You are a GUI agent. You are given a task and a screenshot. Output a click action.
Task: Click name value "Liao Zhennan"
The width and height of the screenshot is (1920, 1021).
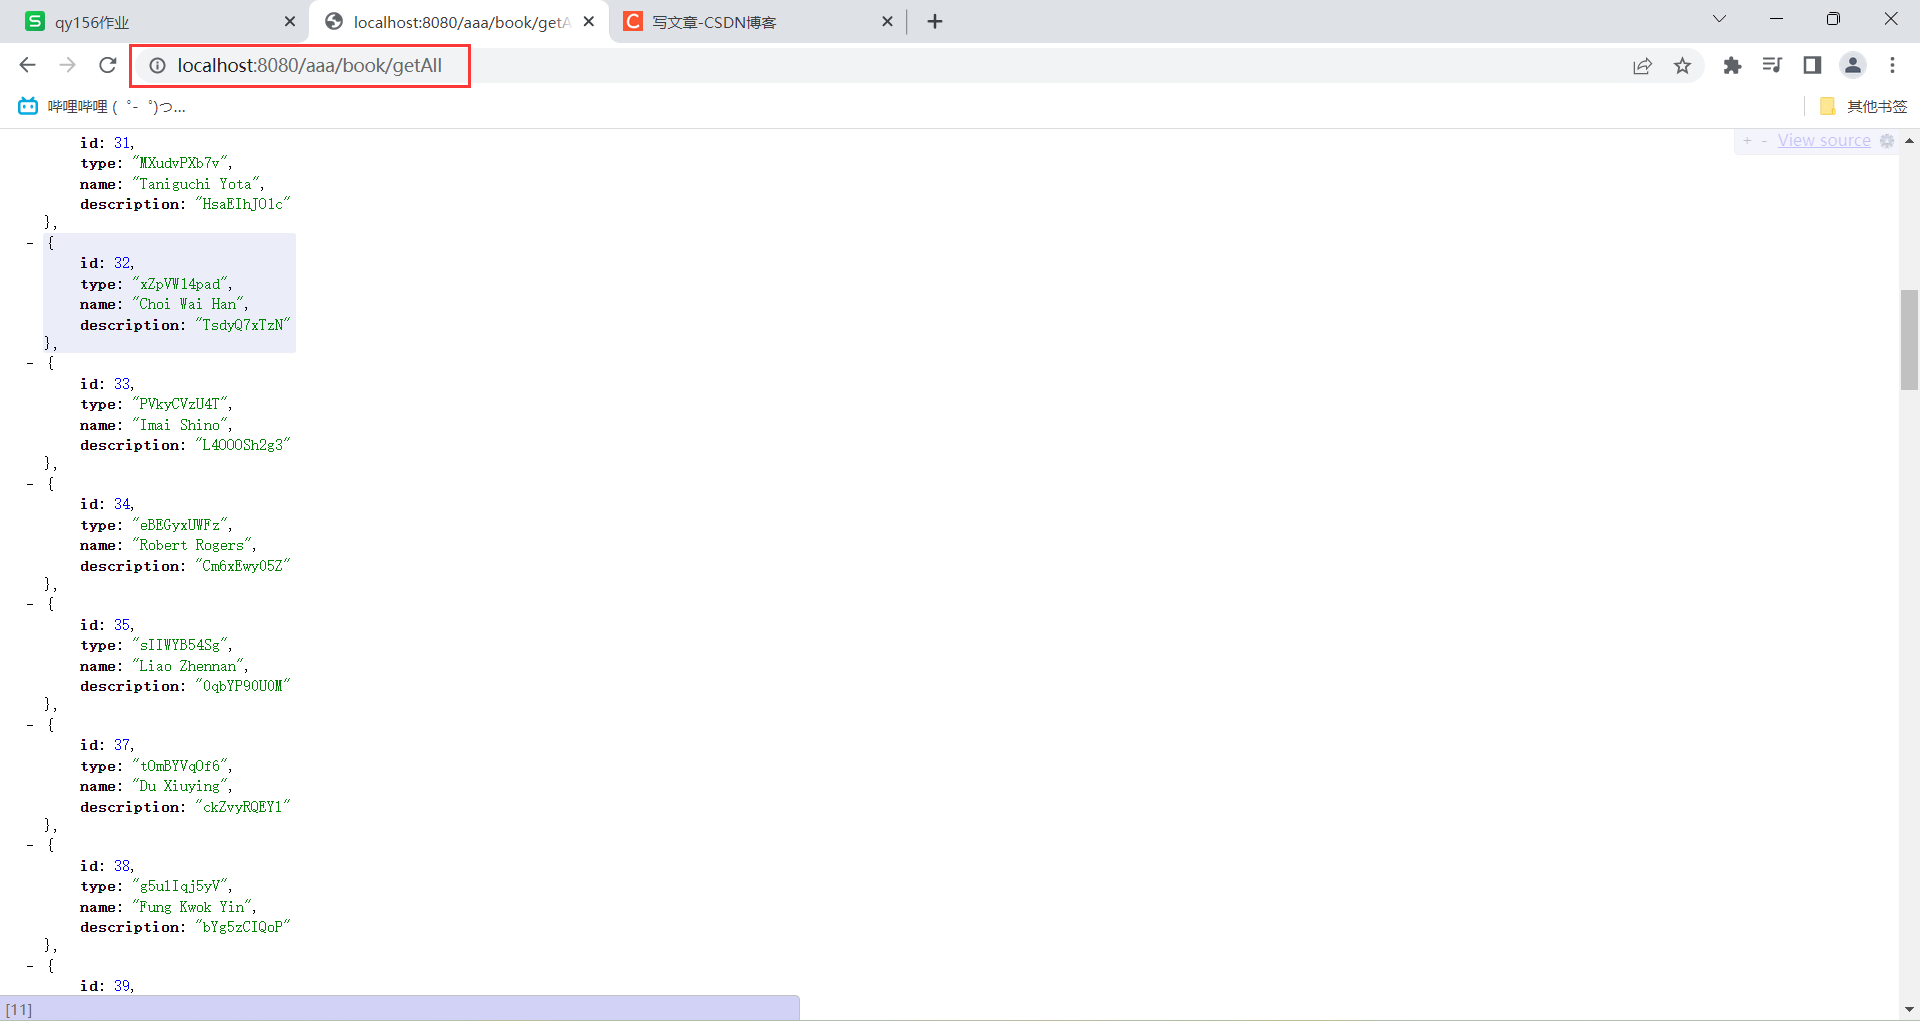[x=188, y=666]
